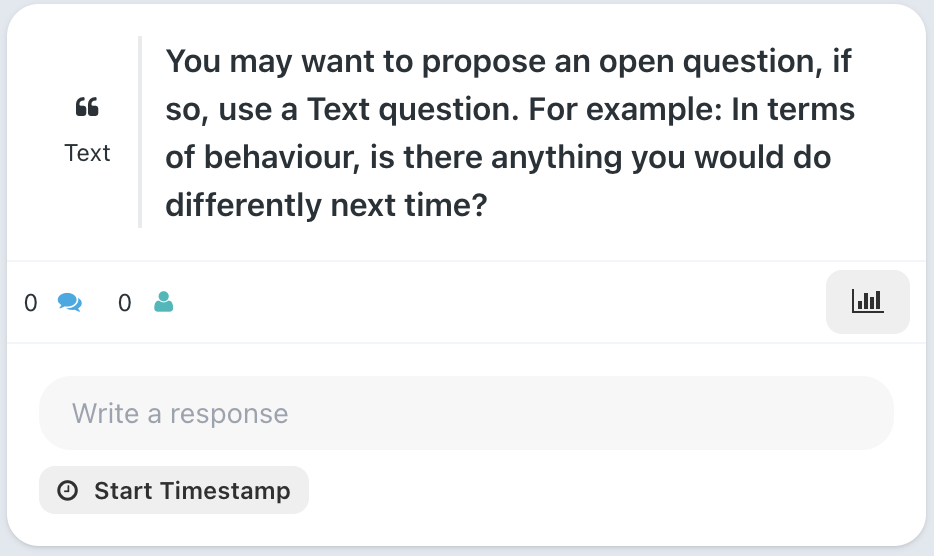Screen dimensions: 934x556
Task: Click the 'of behaviour' question line
Action: [498, 157]
